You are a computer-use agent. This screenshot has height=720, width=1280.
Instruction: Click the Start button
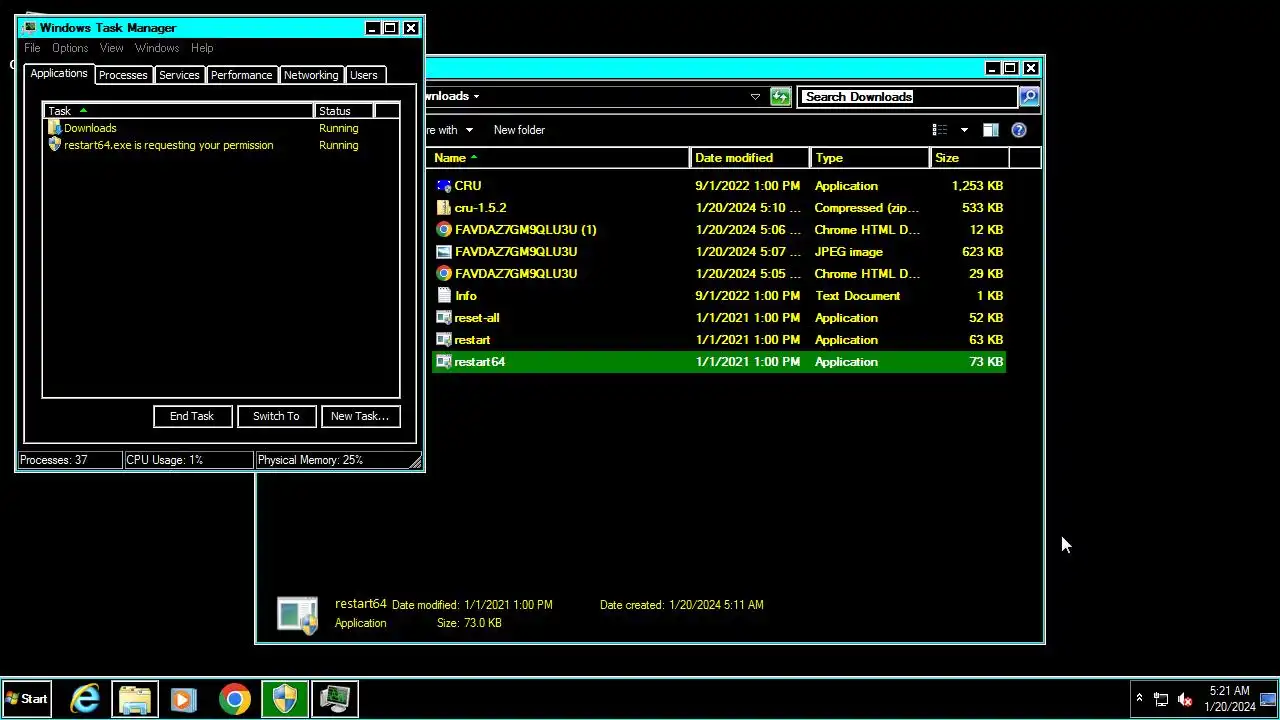coord(27,699)
